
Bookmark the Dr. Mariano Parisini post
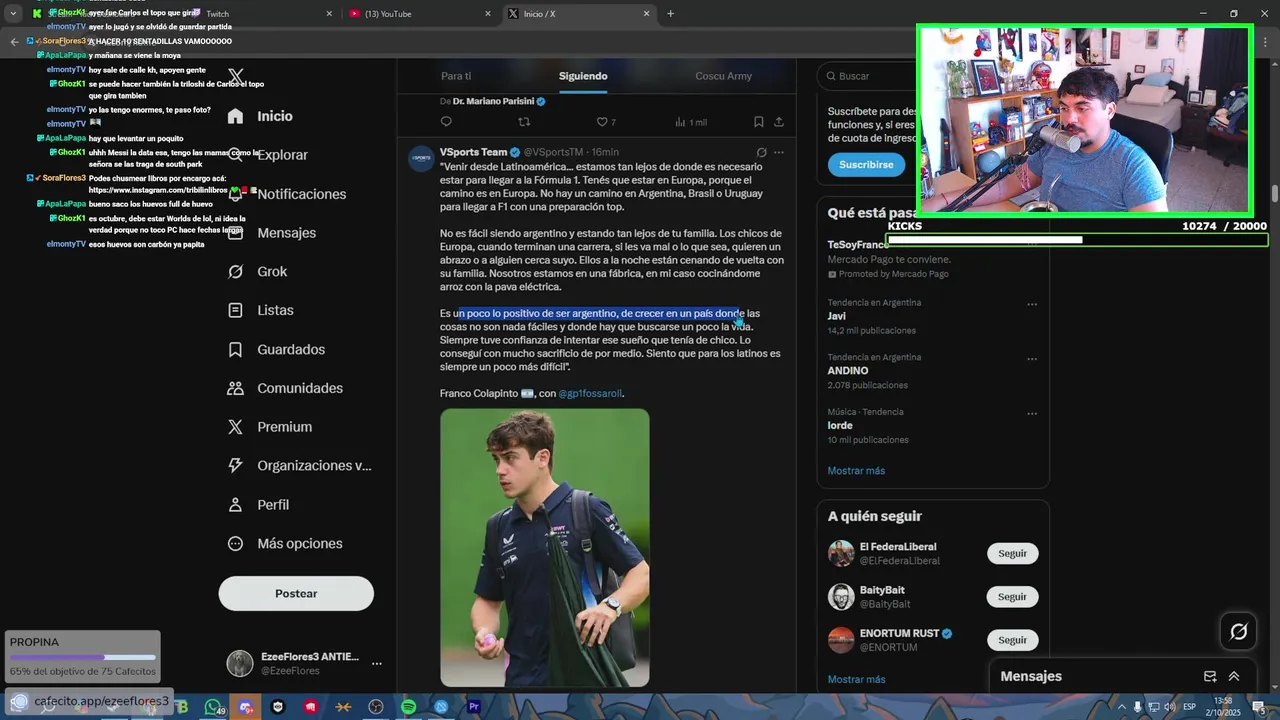[x=758, y=122]
